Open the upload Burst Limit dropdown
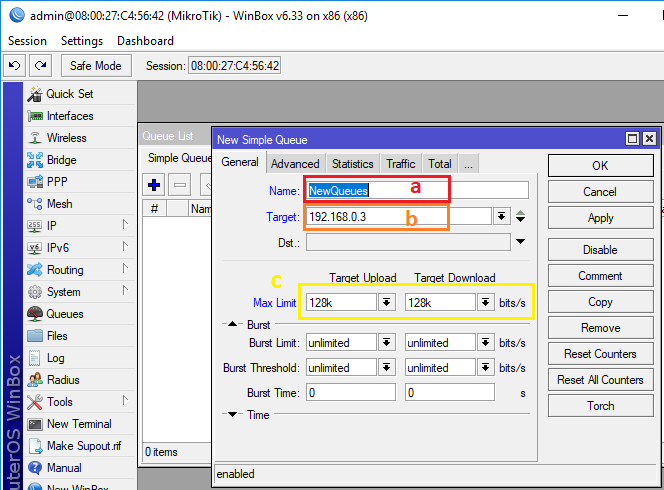The width and height of the screenshot is (664, 490). point(386,342)
